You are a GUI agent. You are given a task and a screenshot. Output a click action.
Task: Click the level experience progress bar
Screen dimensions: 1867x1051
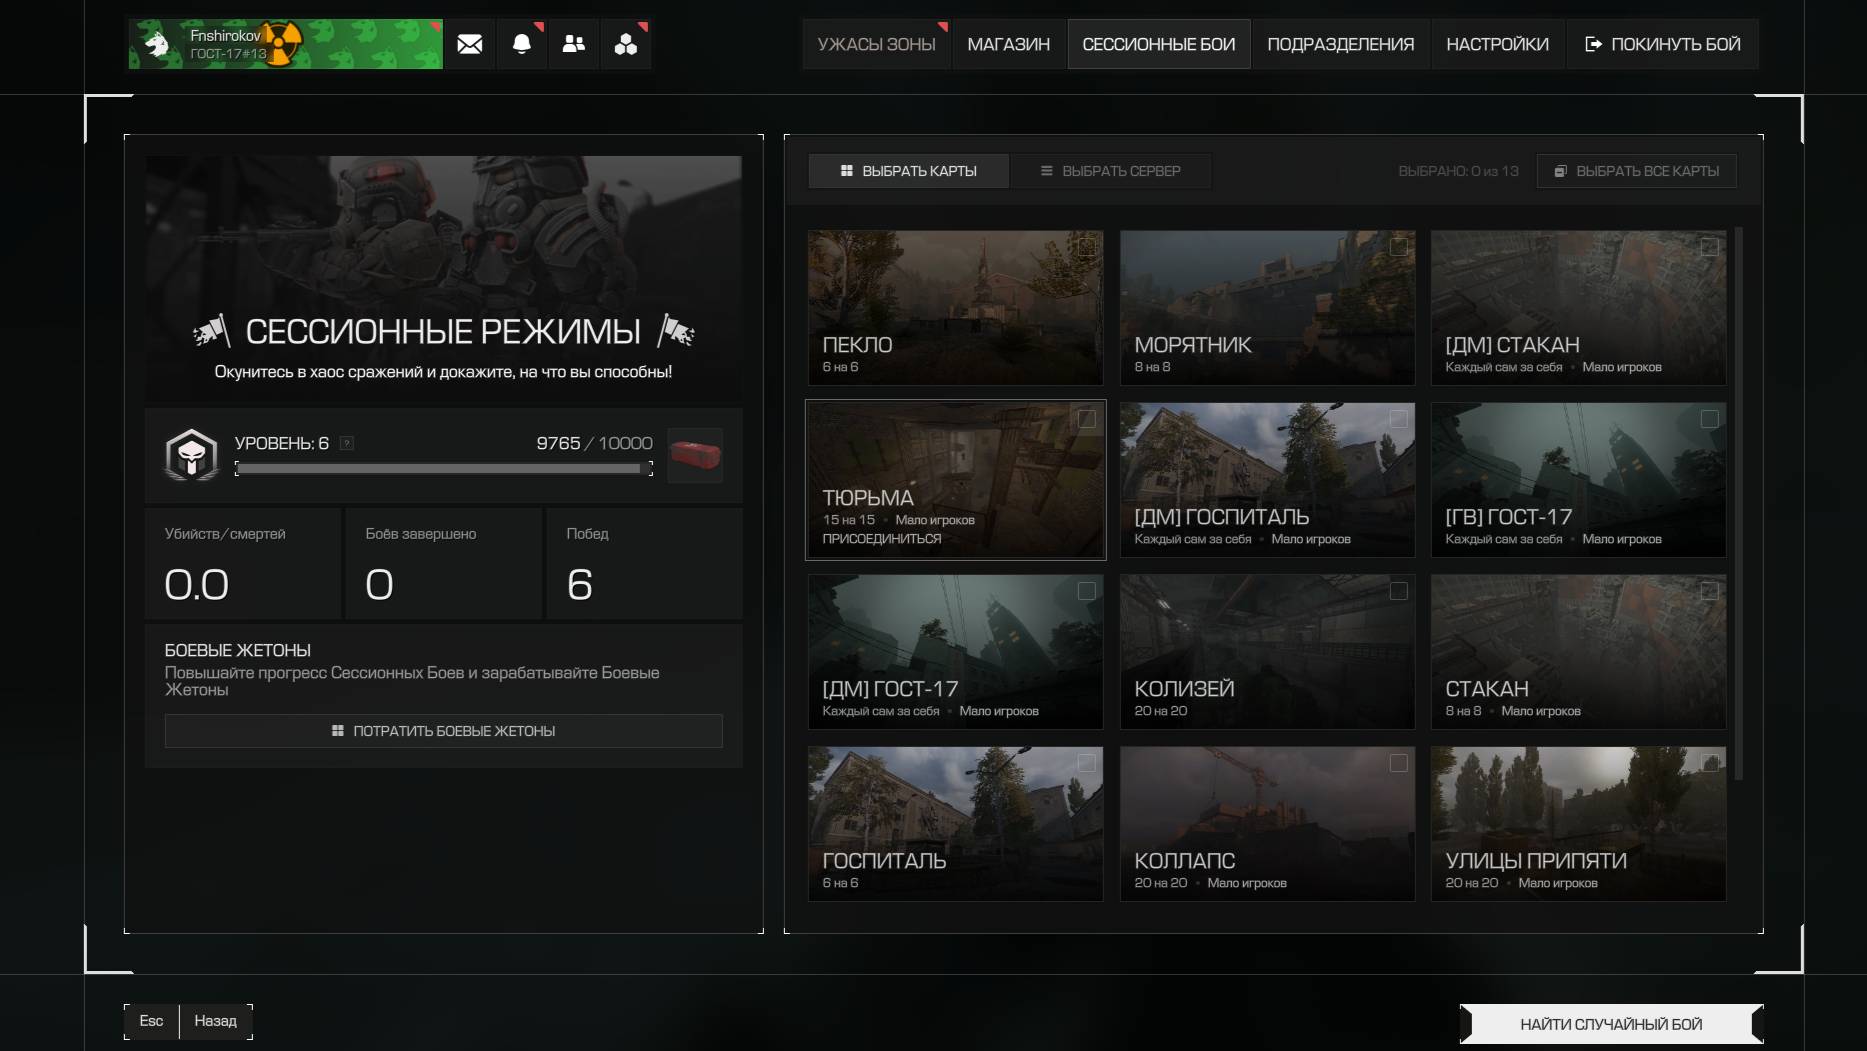pyautogui.click(x=444, y=468)
